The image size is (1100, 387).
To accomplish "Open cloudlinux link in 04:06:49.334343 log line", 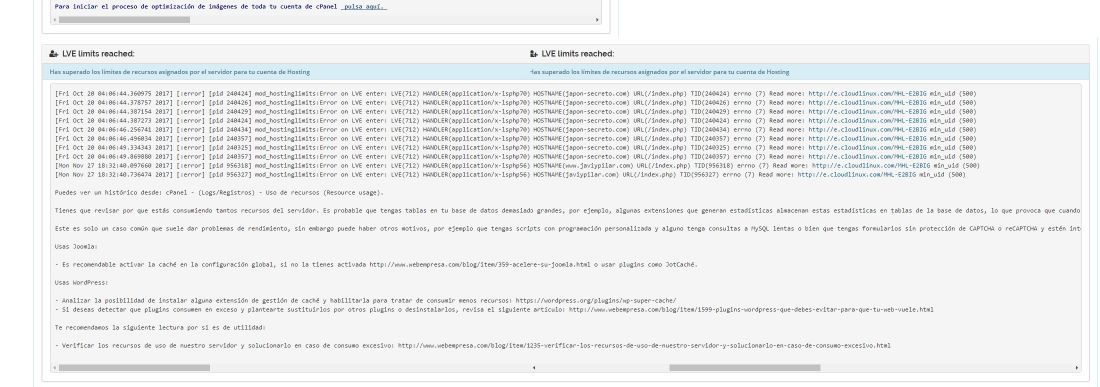I will tap(867, 148).
